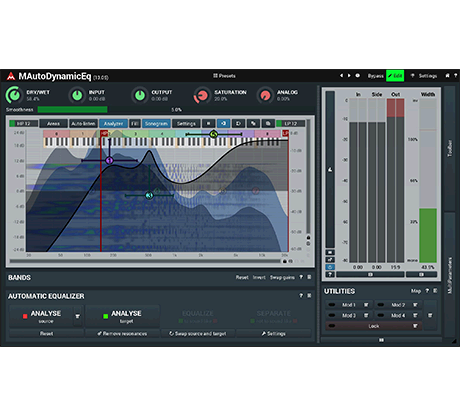460x416 pixels.
Task: Select the green band node near piano keys
Action: click(x=214, y=134)
